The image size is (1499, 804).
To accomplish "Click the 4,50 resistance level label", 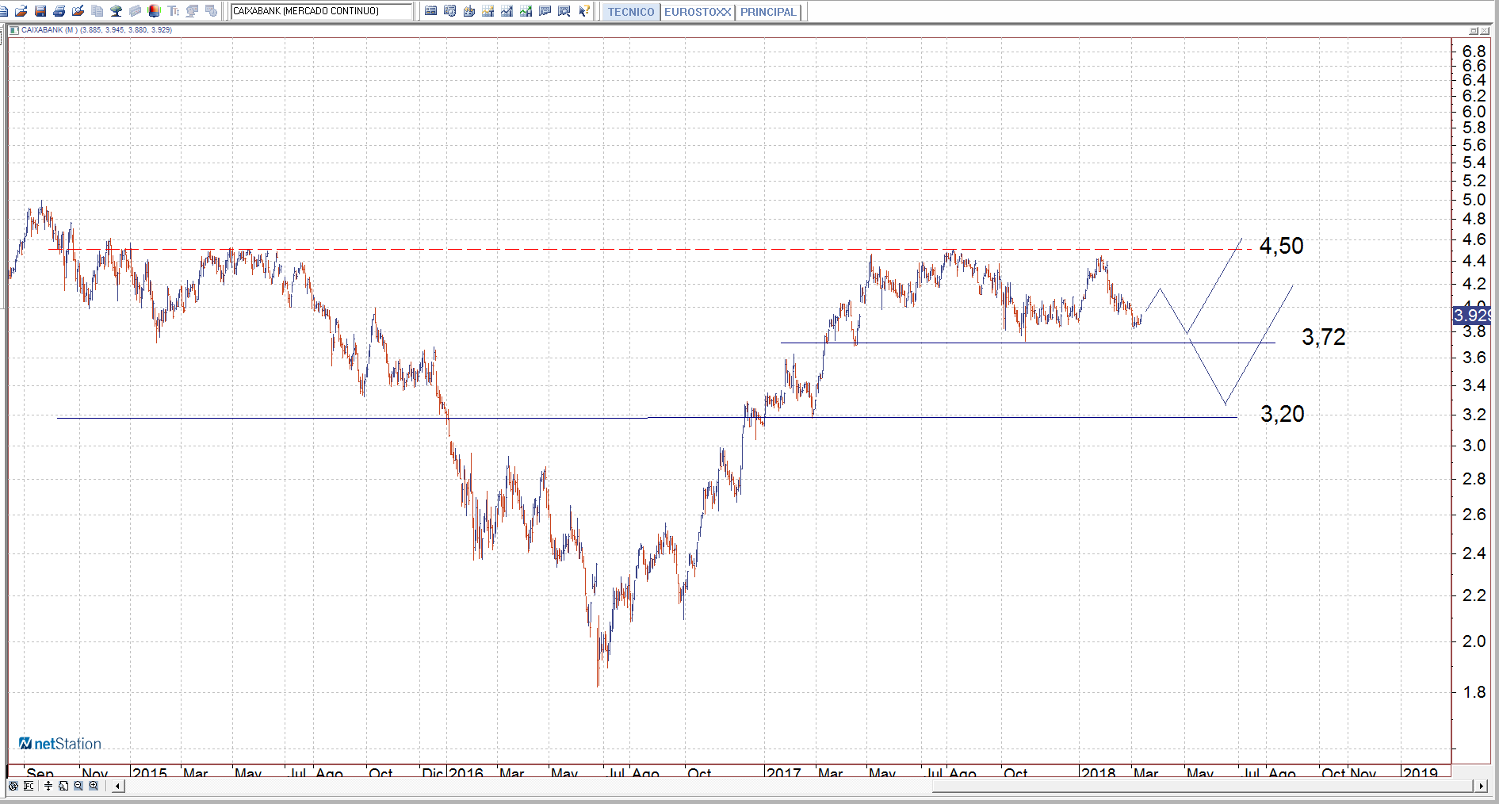I will [1281, 246].
